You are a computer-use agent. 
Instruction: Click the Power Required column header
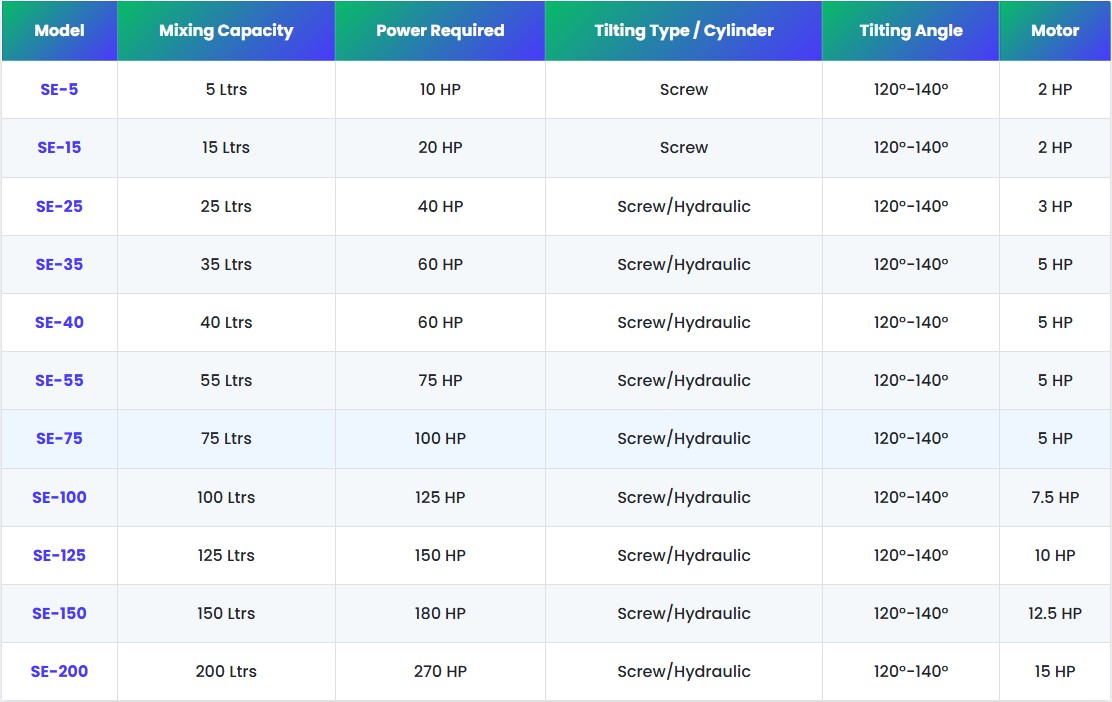point(440,30)
